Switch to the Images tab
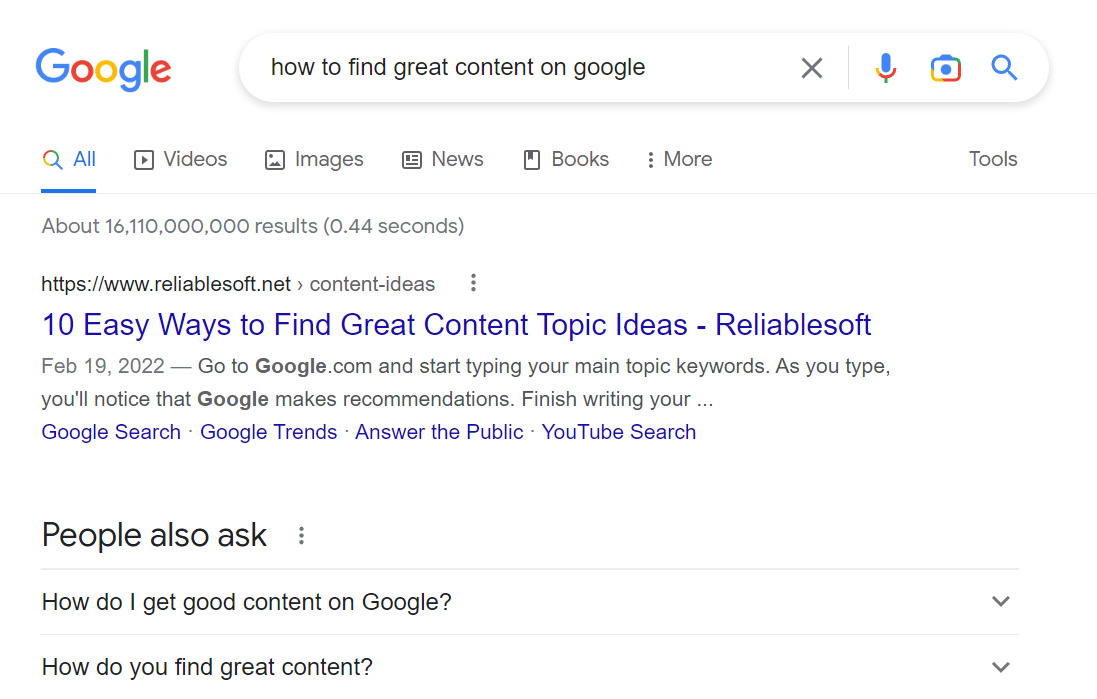This screenshot has width=1097, height=699. (314, 160)
